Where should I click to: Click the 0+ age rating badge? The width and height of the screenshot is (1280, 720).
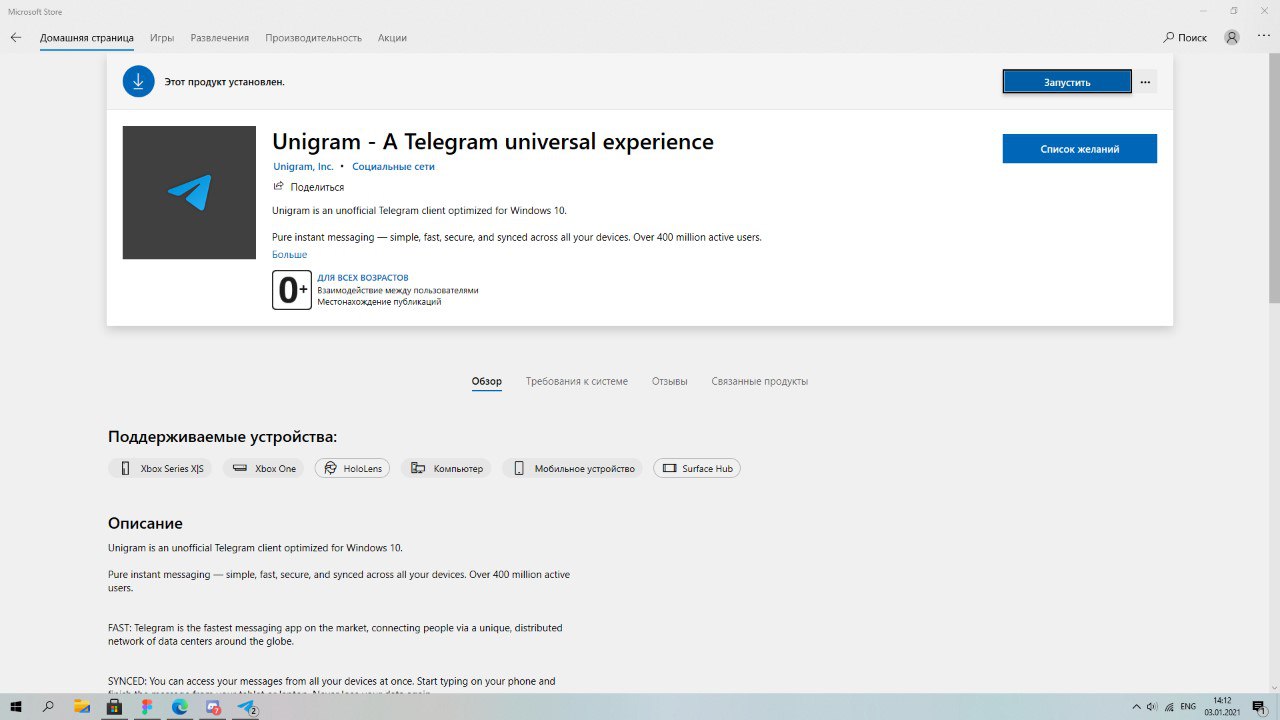click(x=292, y=290)
